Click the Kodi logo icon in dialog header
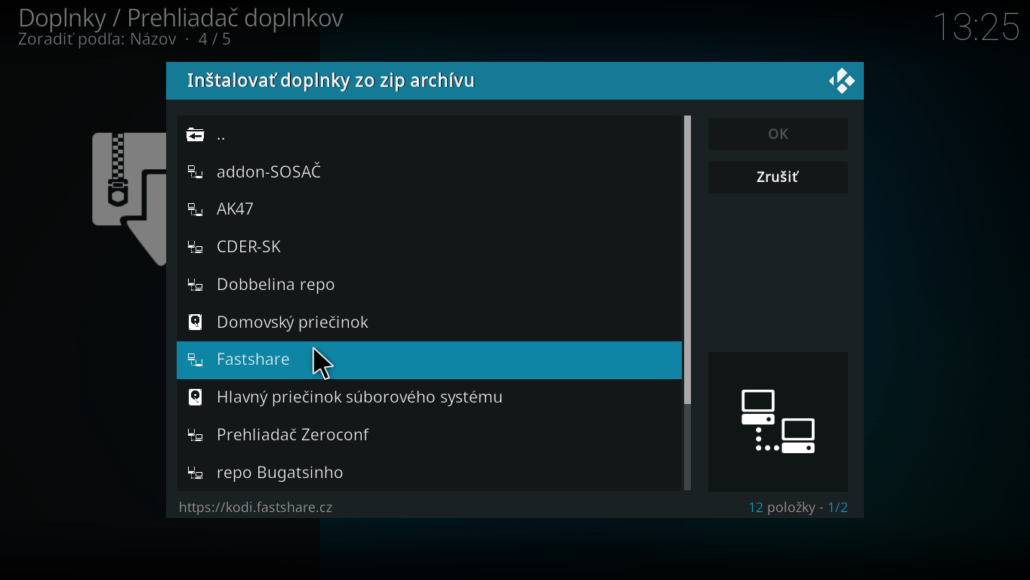This screenshot has width=1030, height=580. 841,80
